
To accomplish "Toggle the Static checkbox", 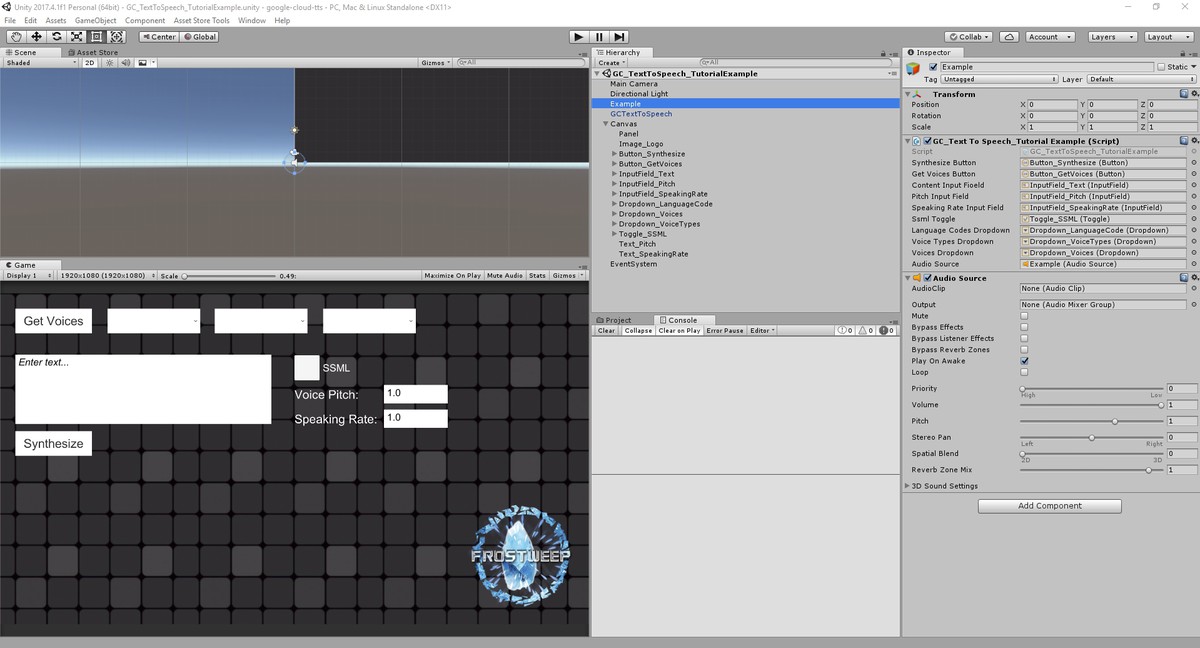I will (1162, 67).
